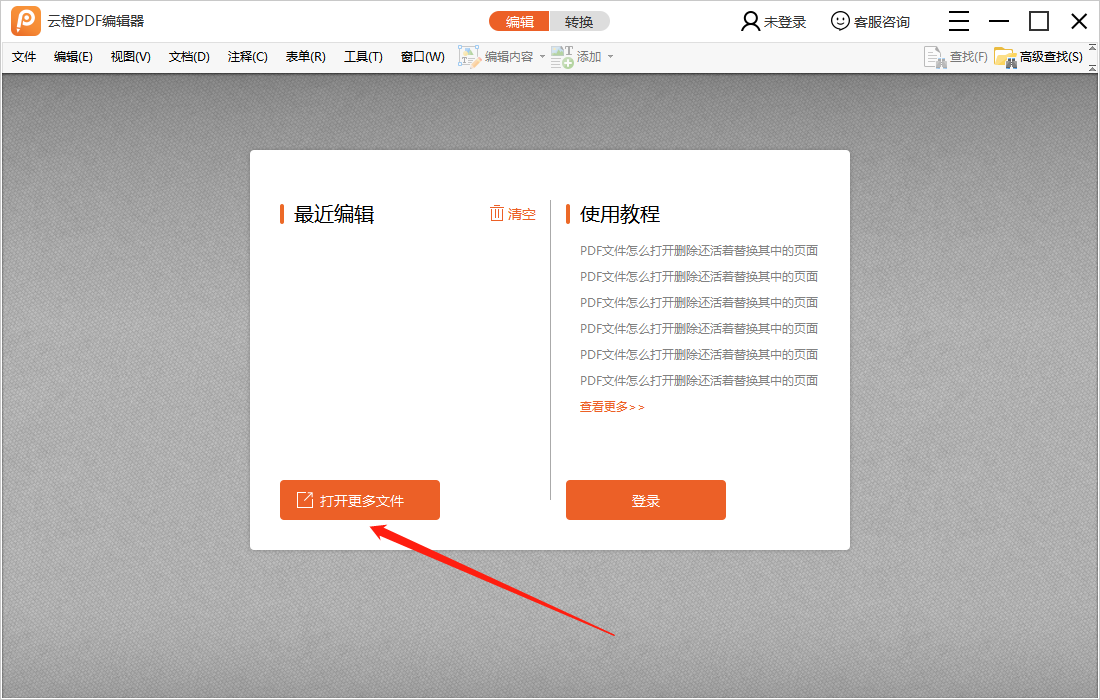Maximize the application window

click(x=1039, y=21)
